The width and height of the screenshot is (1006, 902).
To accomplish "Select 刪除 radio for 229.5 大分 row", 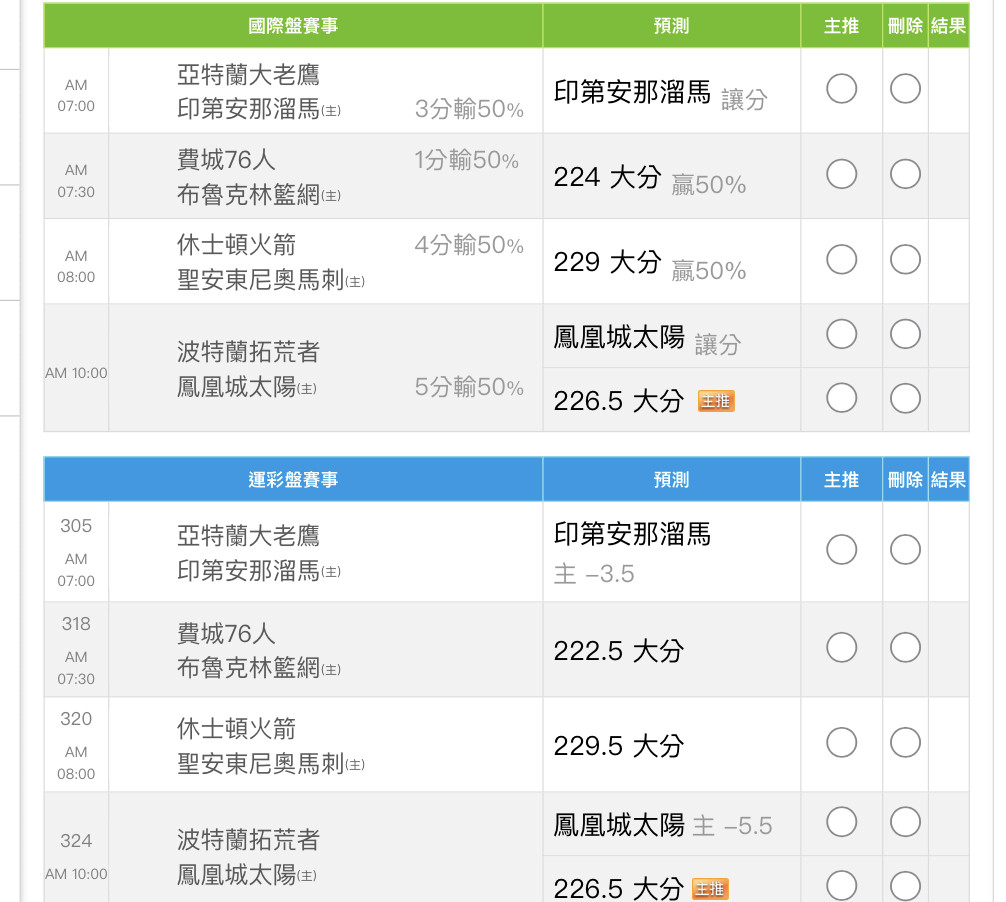I will (x=905, y=742).
